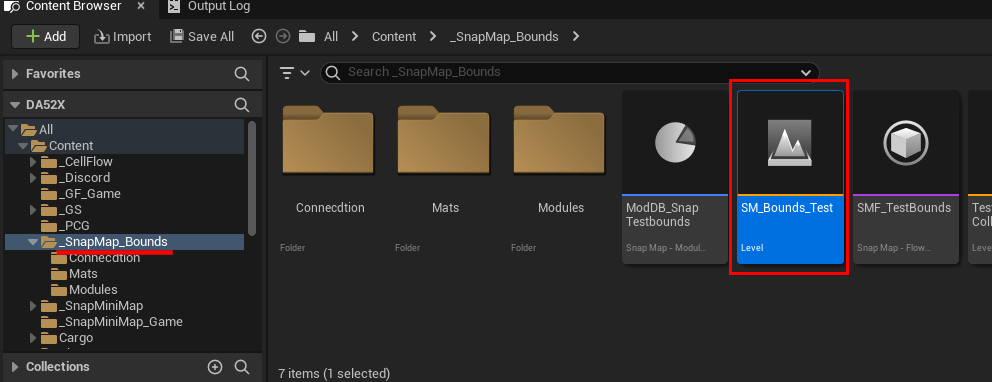Click the Import button
Screen dimensions: 992x382
(x=123, y=37)
